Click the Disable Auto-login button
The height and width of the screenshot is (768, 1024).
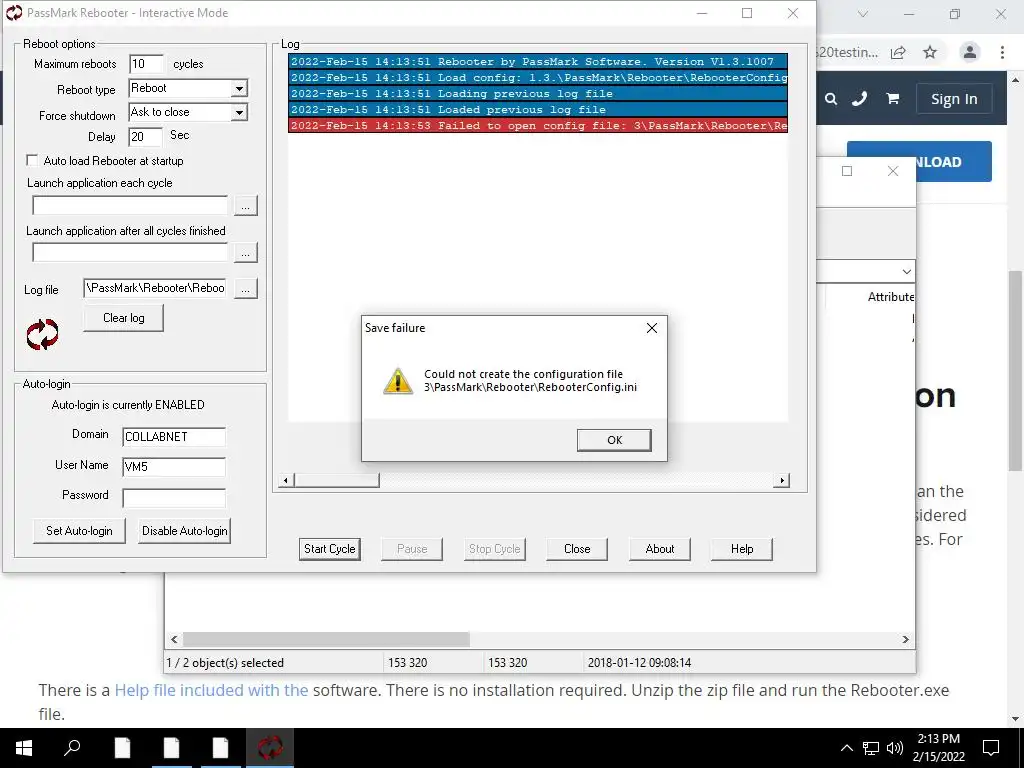[185, 531]
